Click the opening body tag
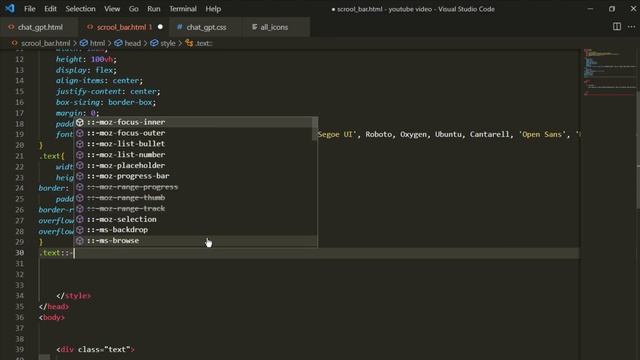Viewport: 640px width, 360px height. coord(52,317)
